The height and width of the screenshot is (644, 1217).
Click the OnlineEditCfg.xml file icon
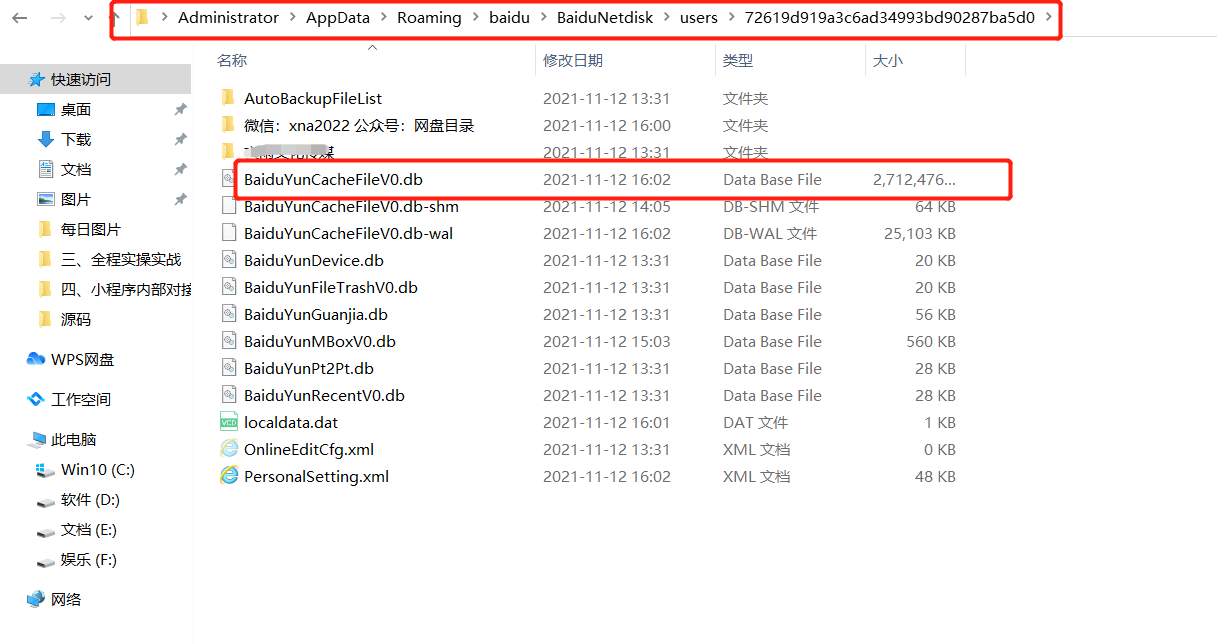228,449
